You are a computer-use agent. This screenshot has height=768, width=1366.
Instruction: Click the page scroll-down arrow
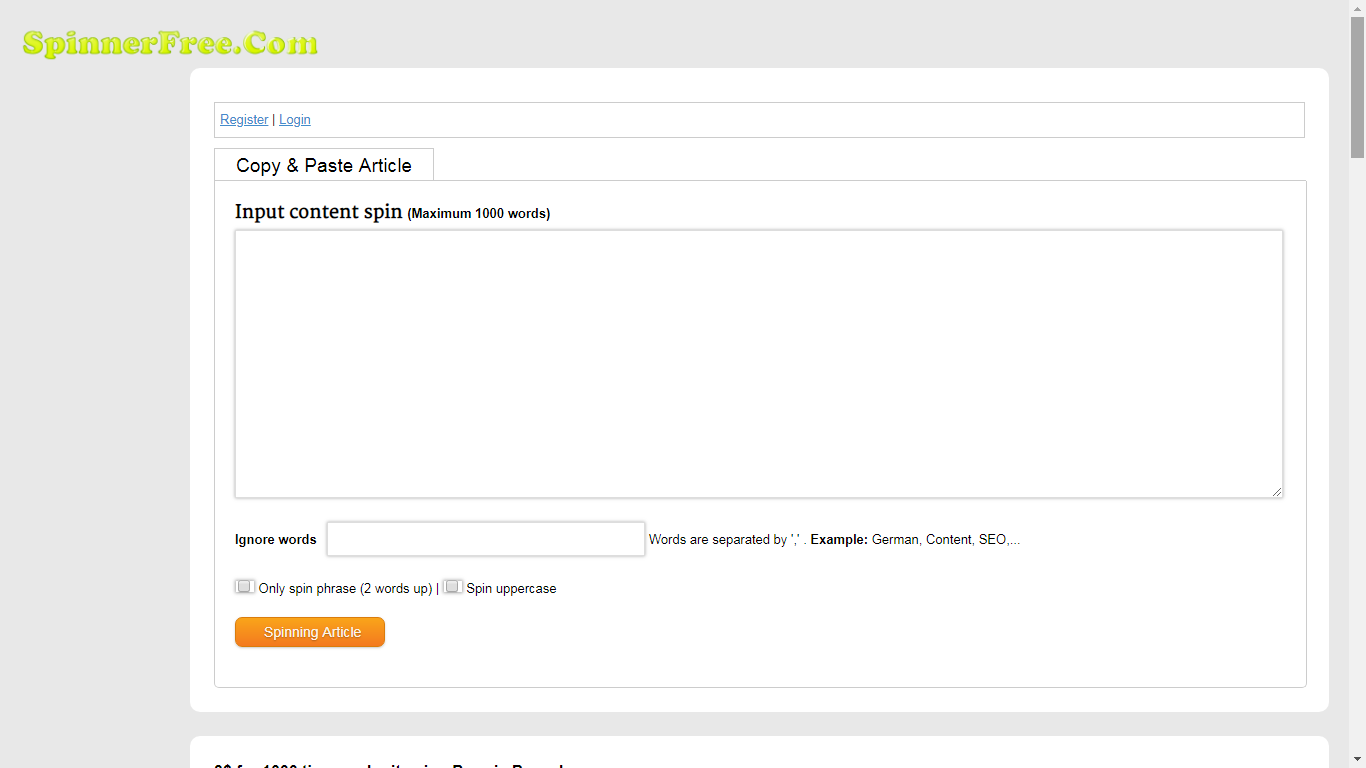coord(1357,759)
